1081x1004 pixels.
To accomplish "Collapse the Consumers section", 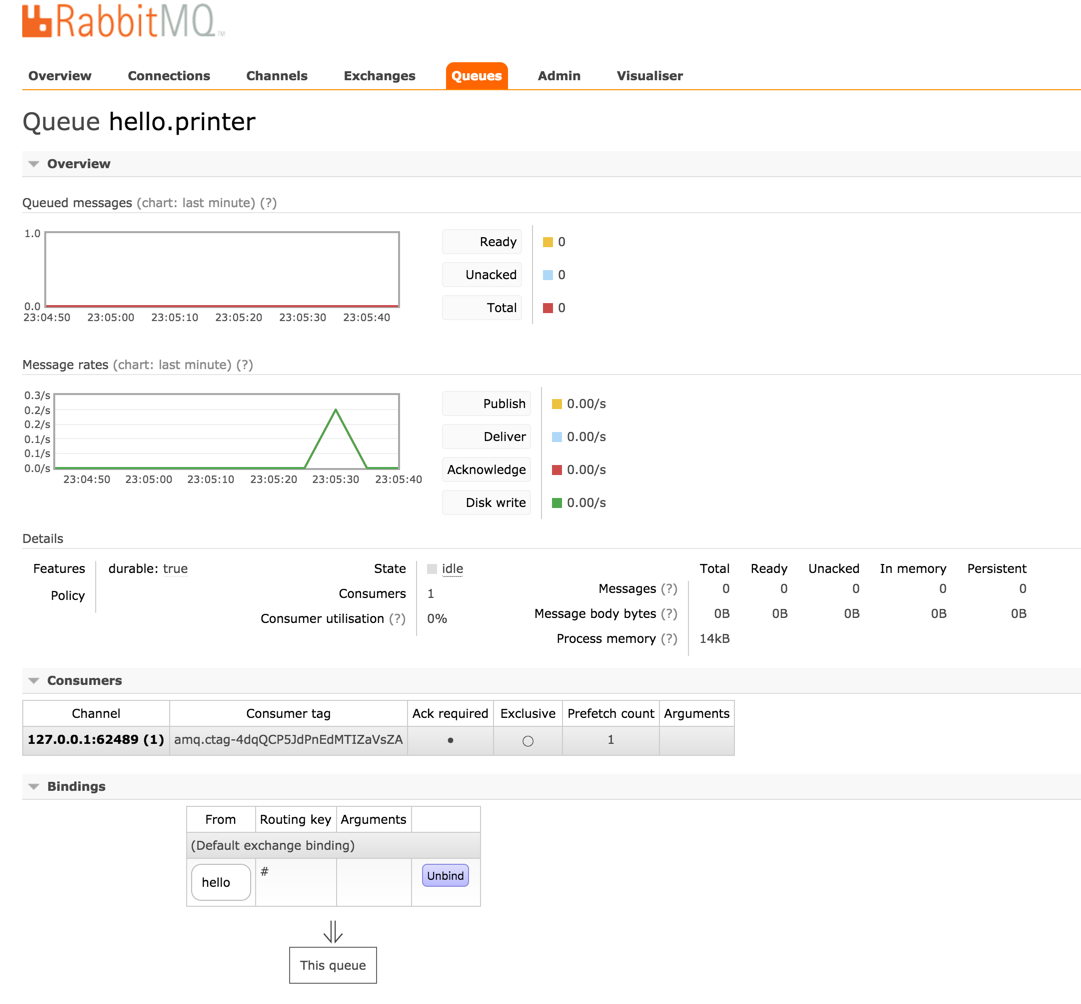I will click(x=34, y=681).
